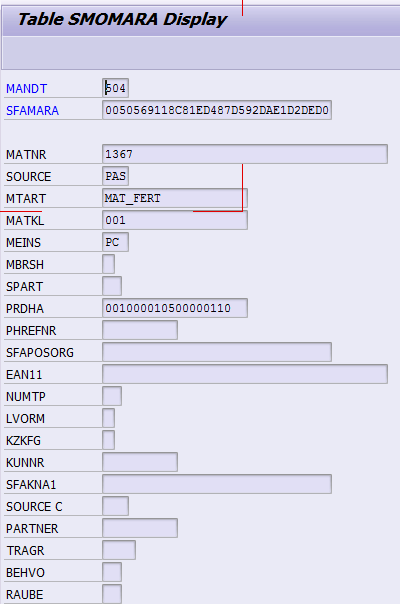400x604 pixels.
Task: Select the empty SPART field
Action: pos(112,286)
